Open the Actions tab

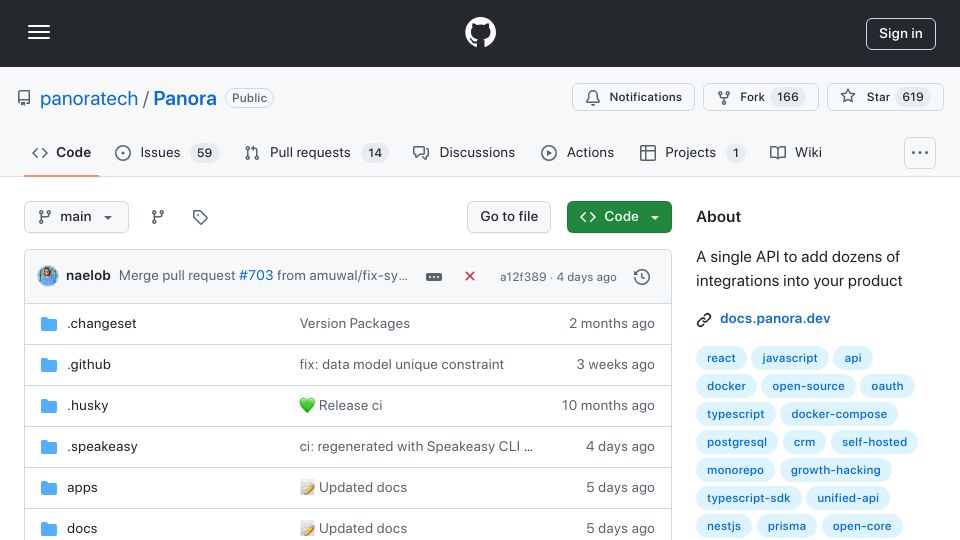577,152
